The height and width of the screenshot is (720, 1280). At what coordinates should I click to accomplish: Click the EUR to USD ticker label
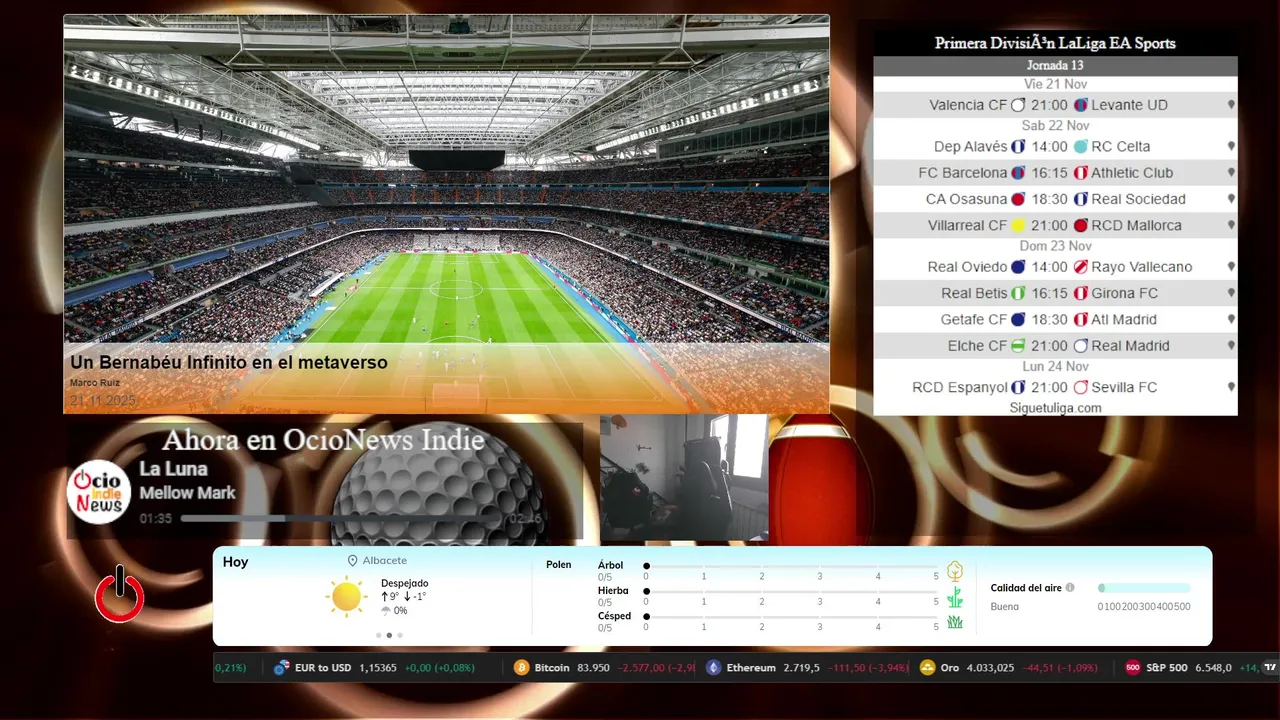point(323,667)
